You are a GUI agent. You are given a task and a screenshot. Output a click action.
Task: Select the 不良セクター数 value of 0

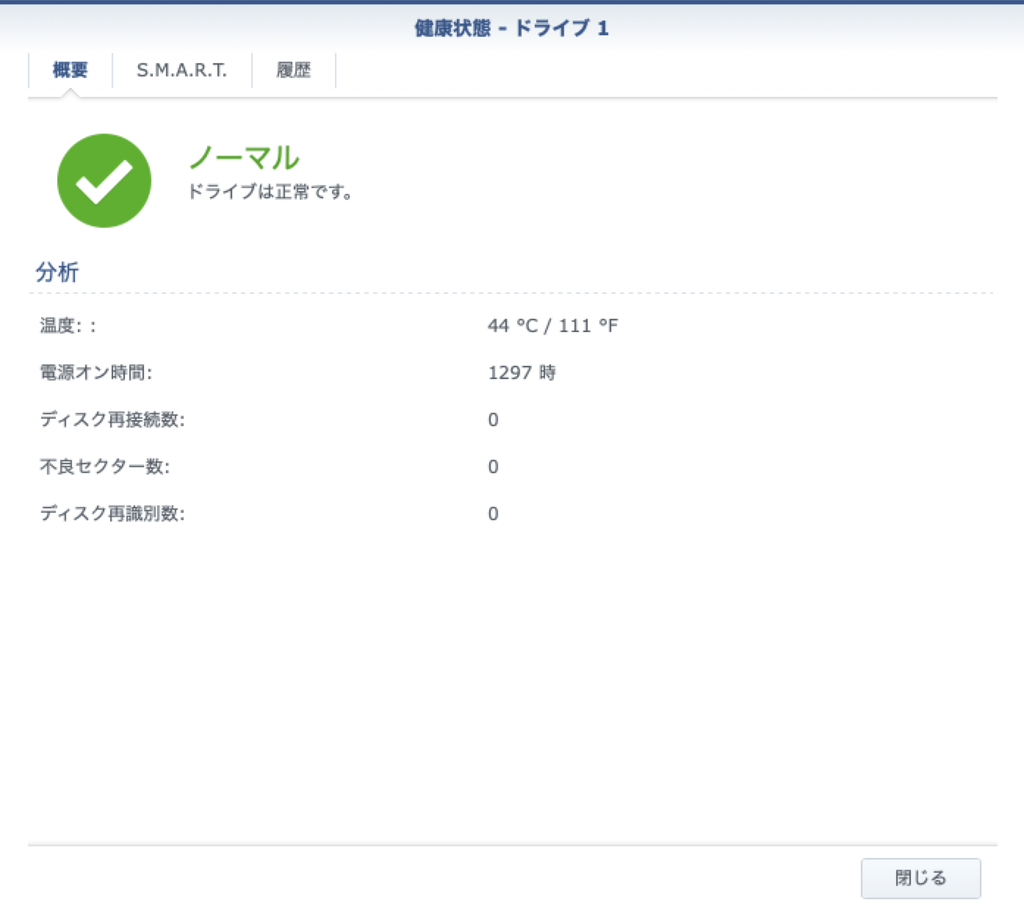click(493, 467)
